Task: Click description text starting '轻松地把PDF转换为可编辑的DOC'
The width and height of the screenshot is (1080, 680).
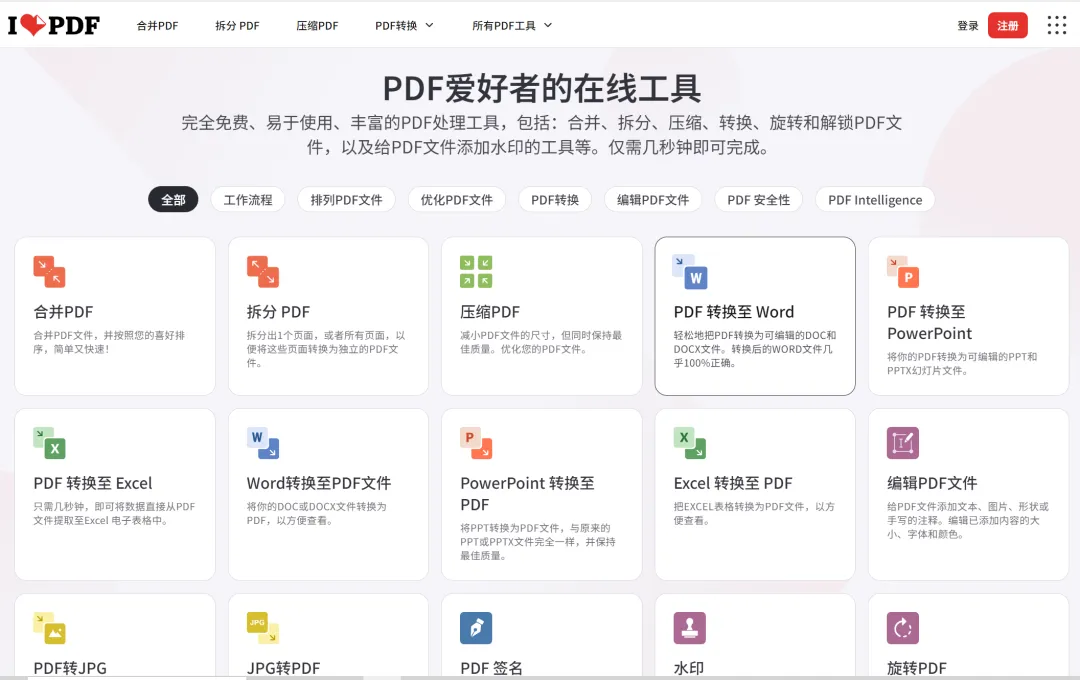Action: [755, 349]
